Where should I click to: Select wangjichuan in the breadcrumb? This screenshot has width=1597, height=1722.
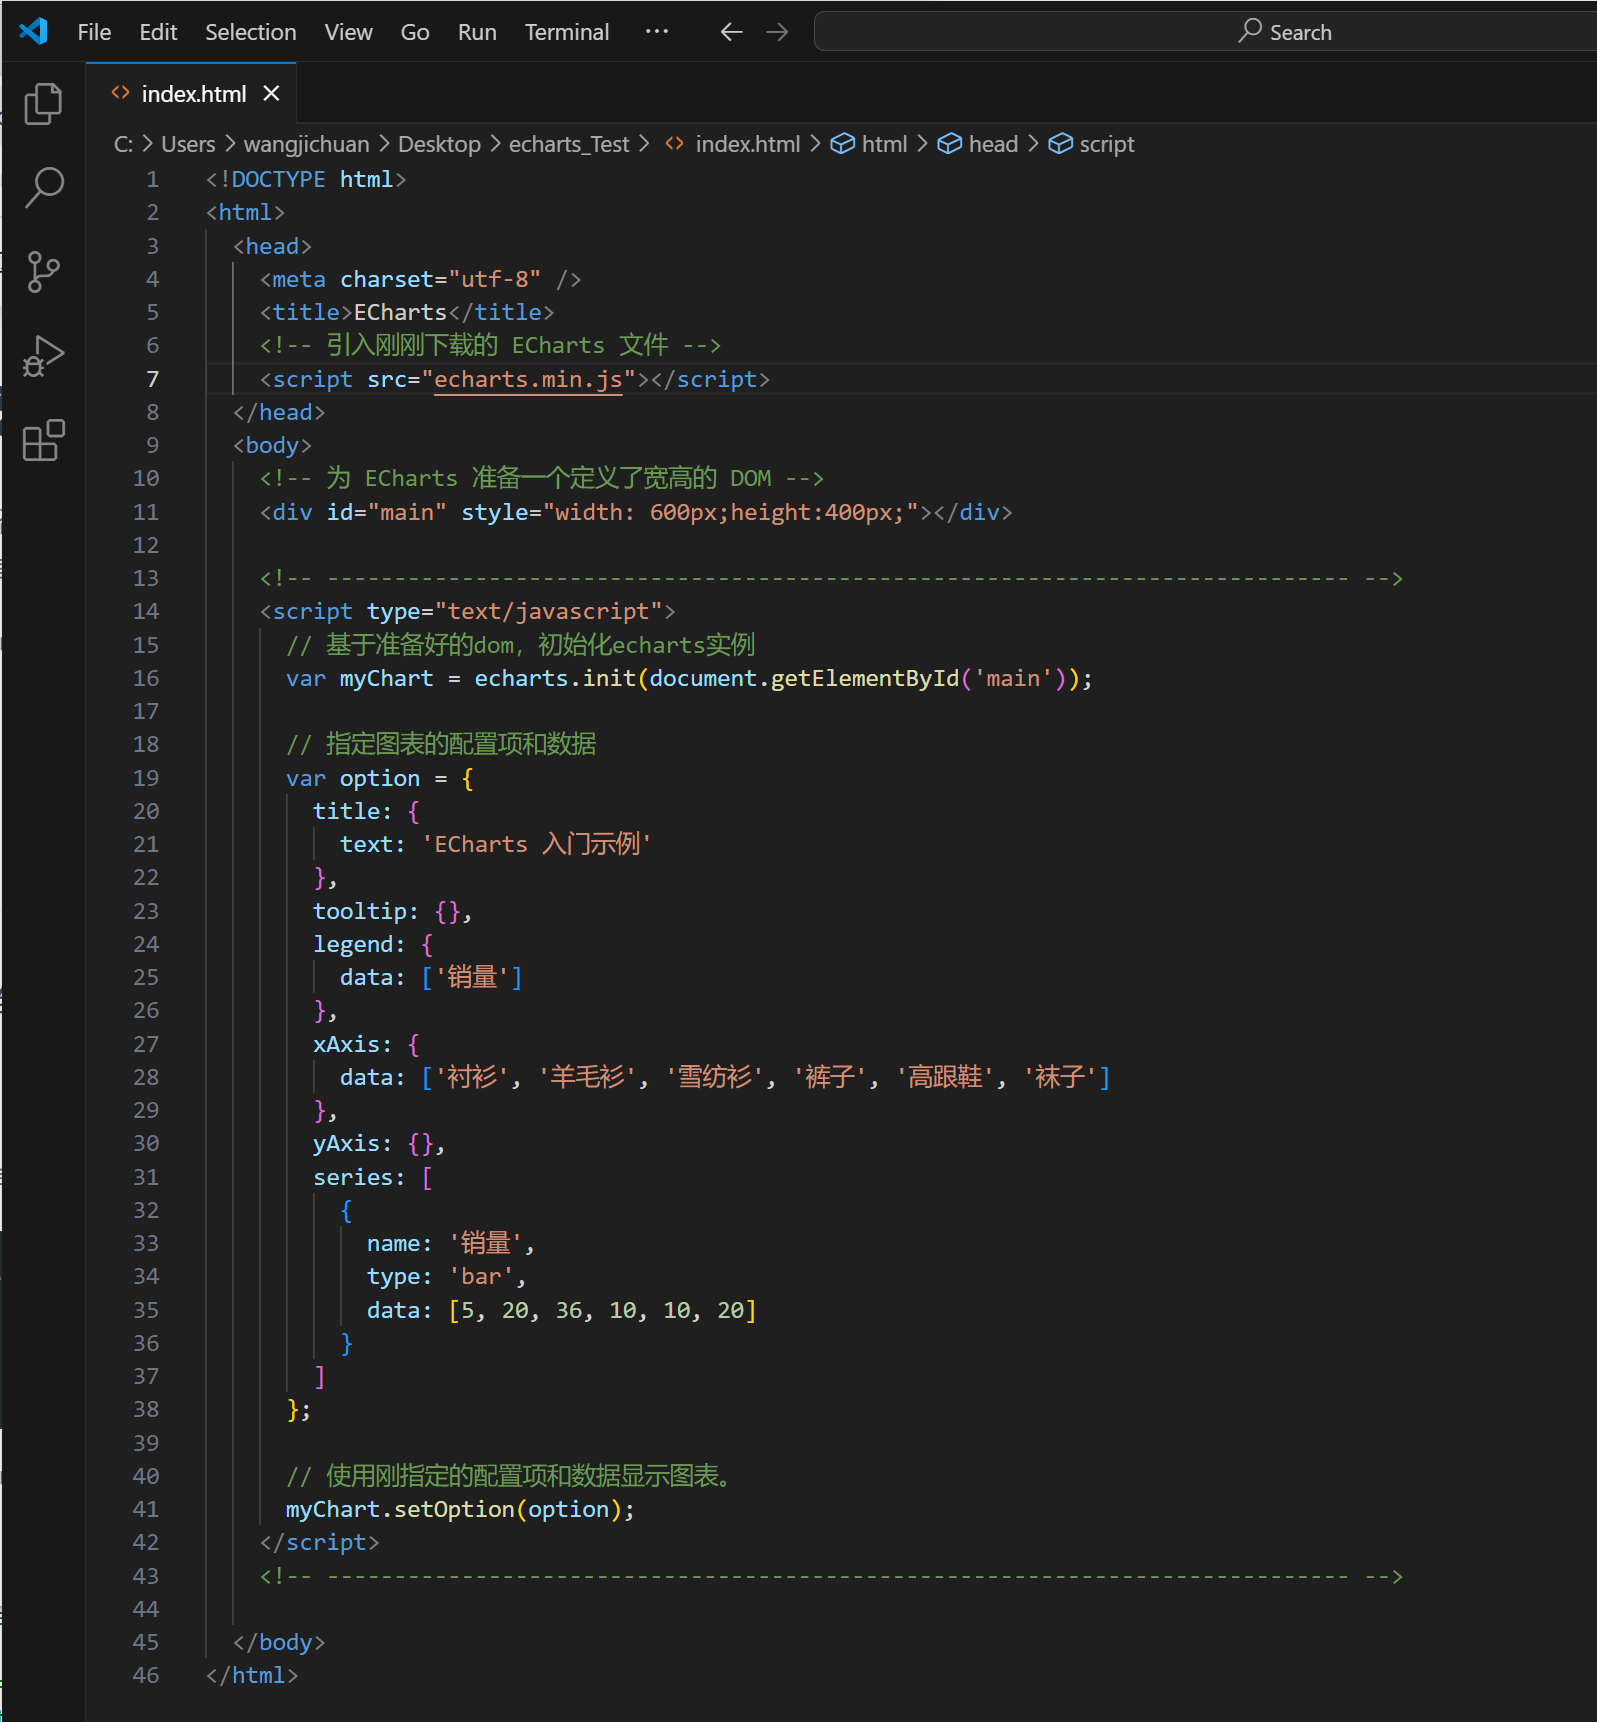coord(306,144)
